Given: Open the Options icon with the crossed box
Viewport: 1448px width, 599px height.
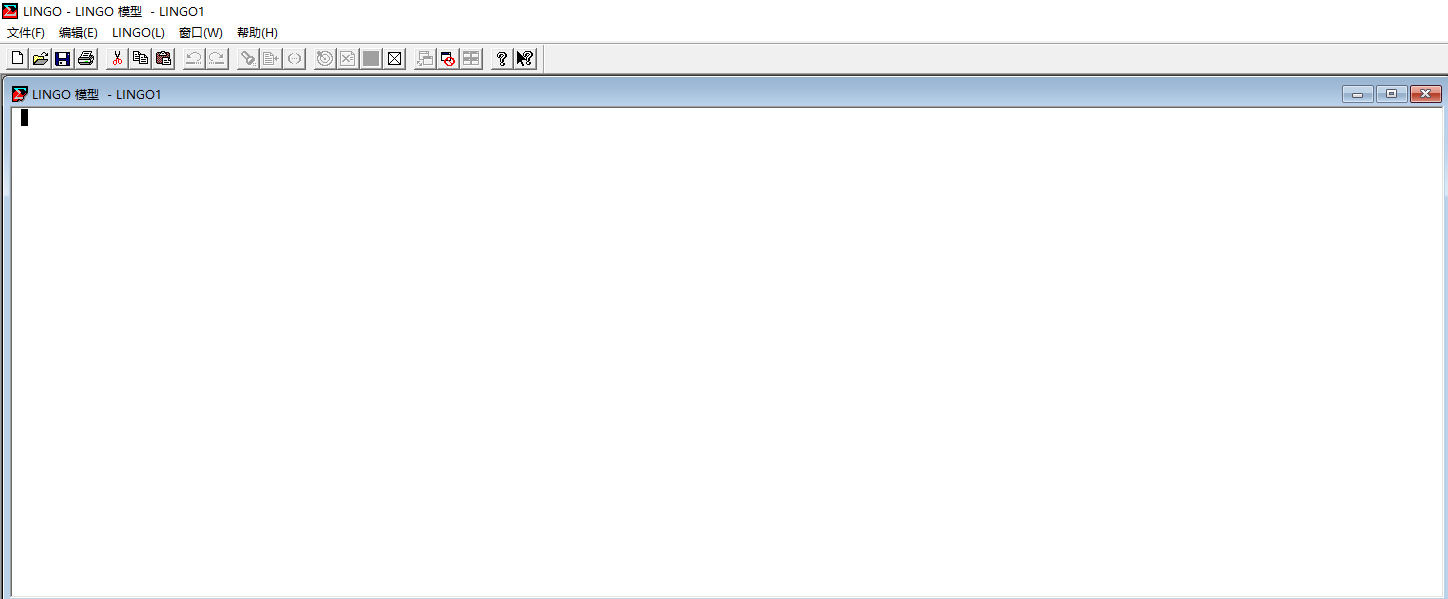Looking at the screenshot, I should tap(395, 59).
